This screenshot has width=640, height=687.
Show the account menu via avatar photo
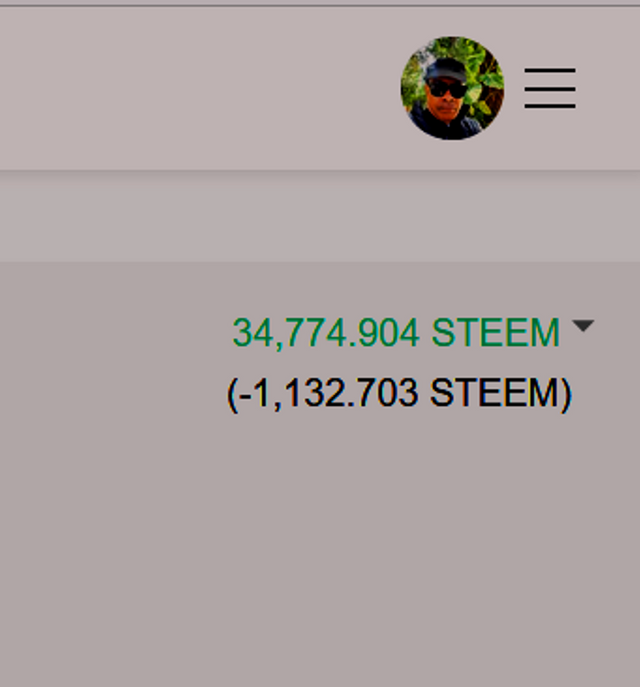(x=452, y=88)
